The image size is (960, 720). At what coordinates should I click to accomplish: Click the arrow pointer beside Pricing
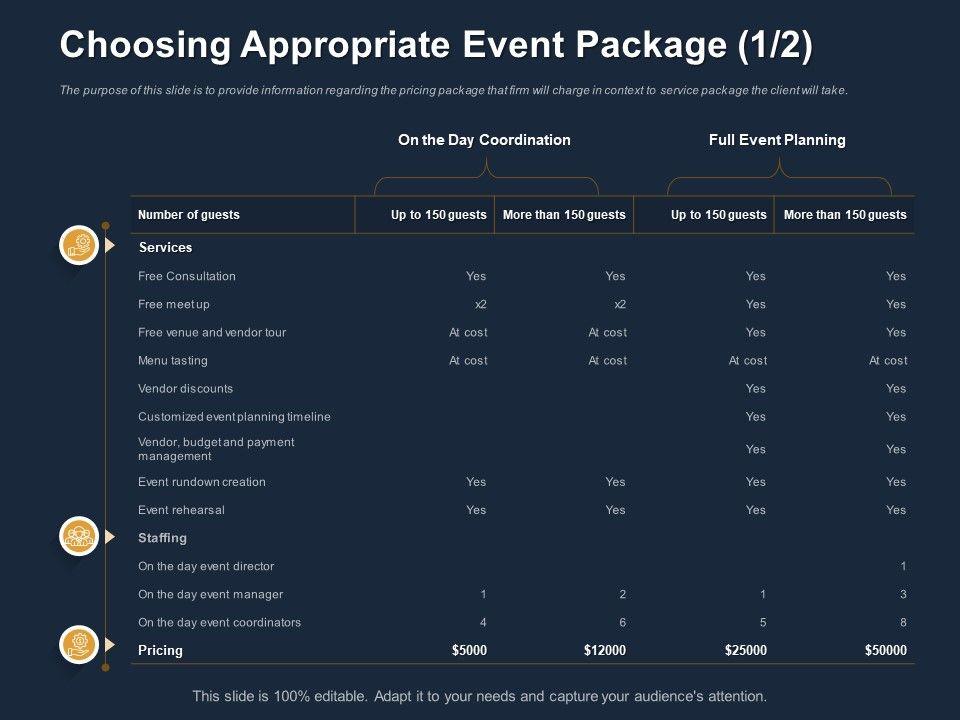(110, 645)
